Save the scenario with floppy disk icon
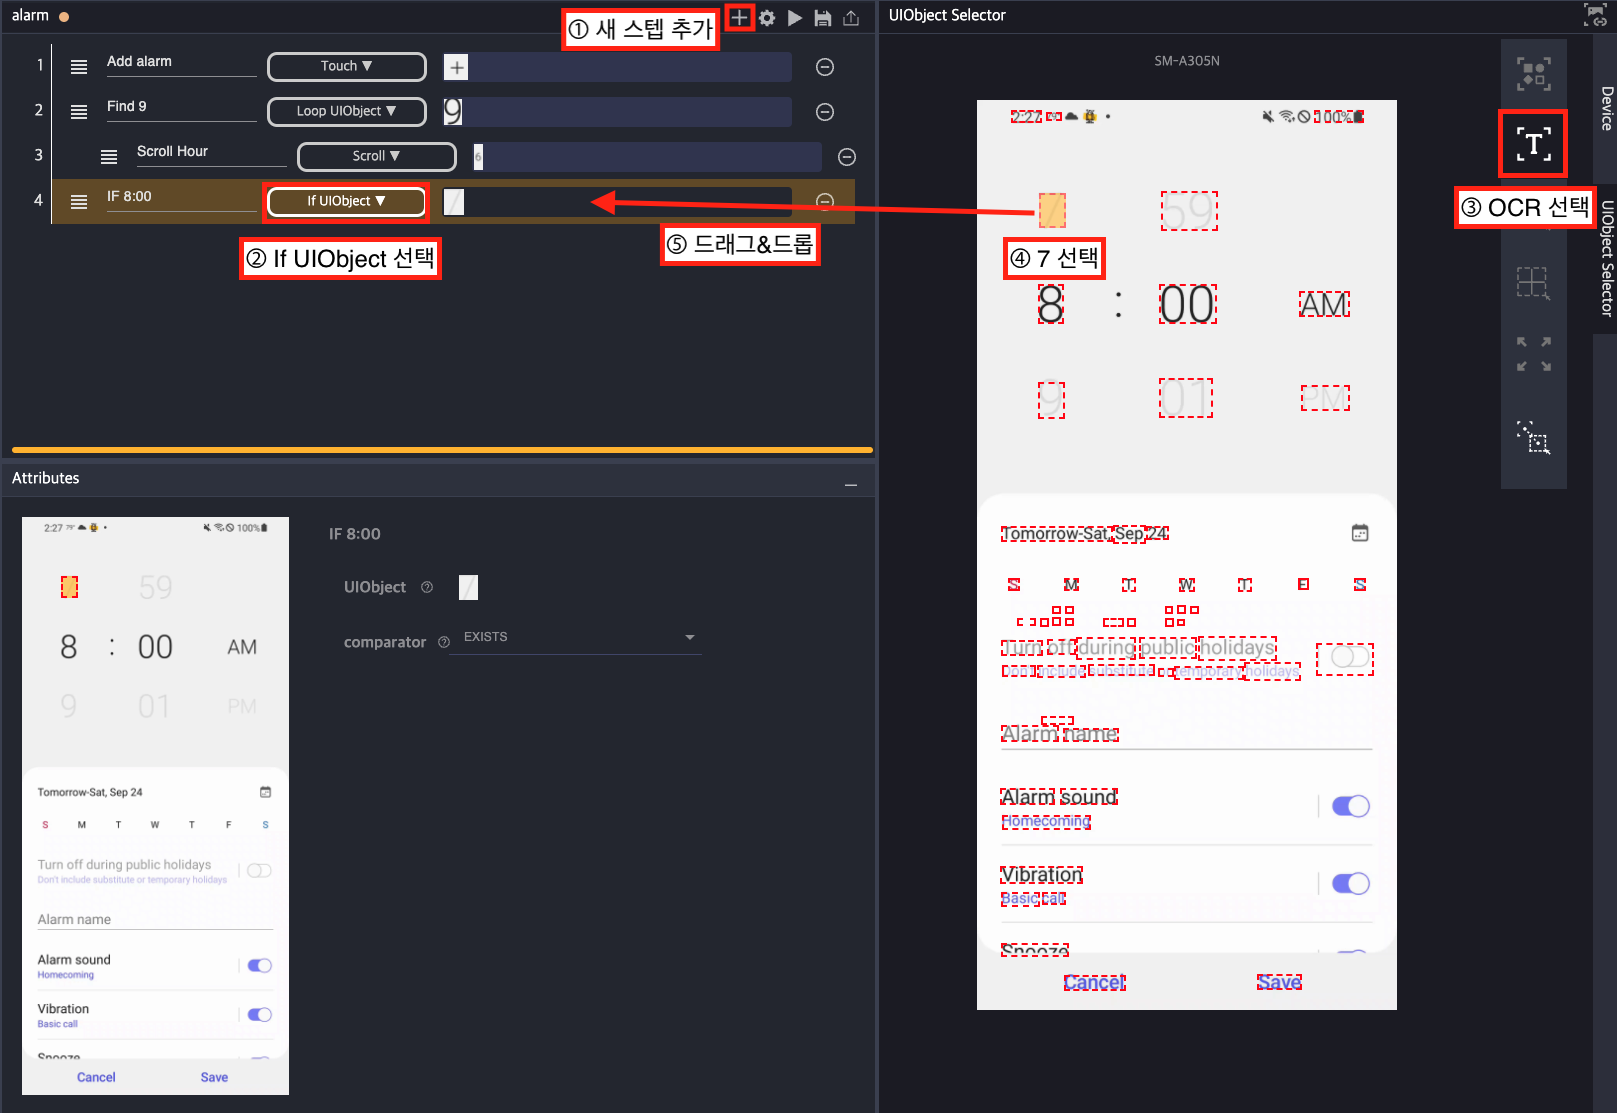Viewport: 1617px width, 1113px height. point(823,18)
